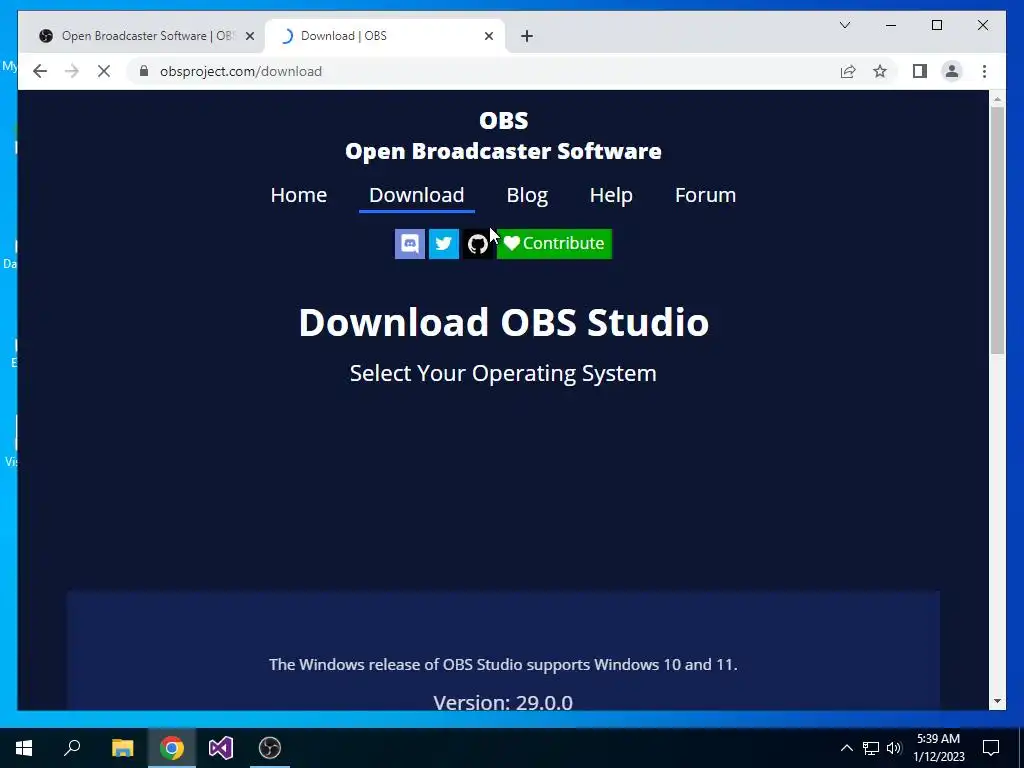Click the Select Your Operating System text

click(x=503, y=373)
